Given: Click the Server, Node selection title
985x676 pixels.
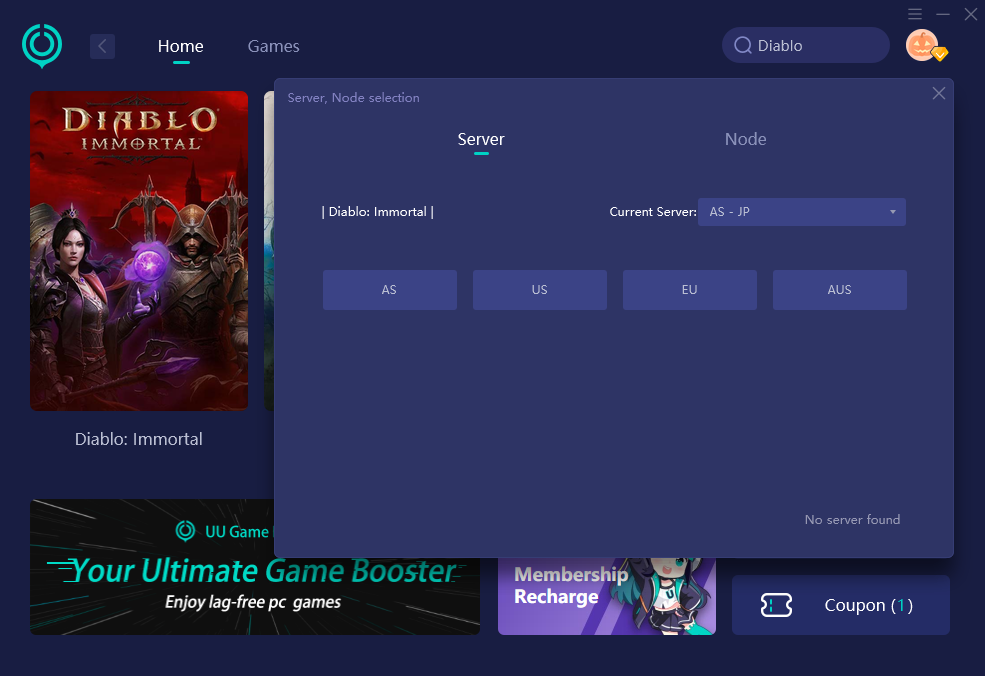Looking at the screenshot, I should (x=354, y=97).
